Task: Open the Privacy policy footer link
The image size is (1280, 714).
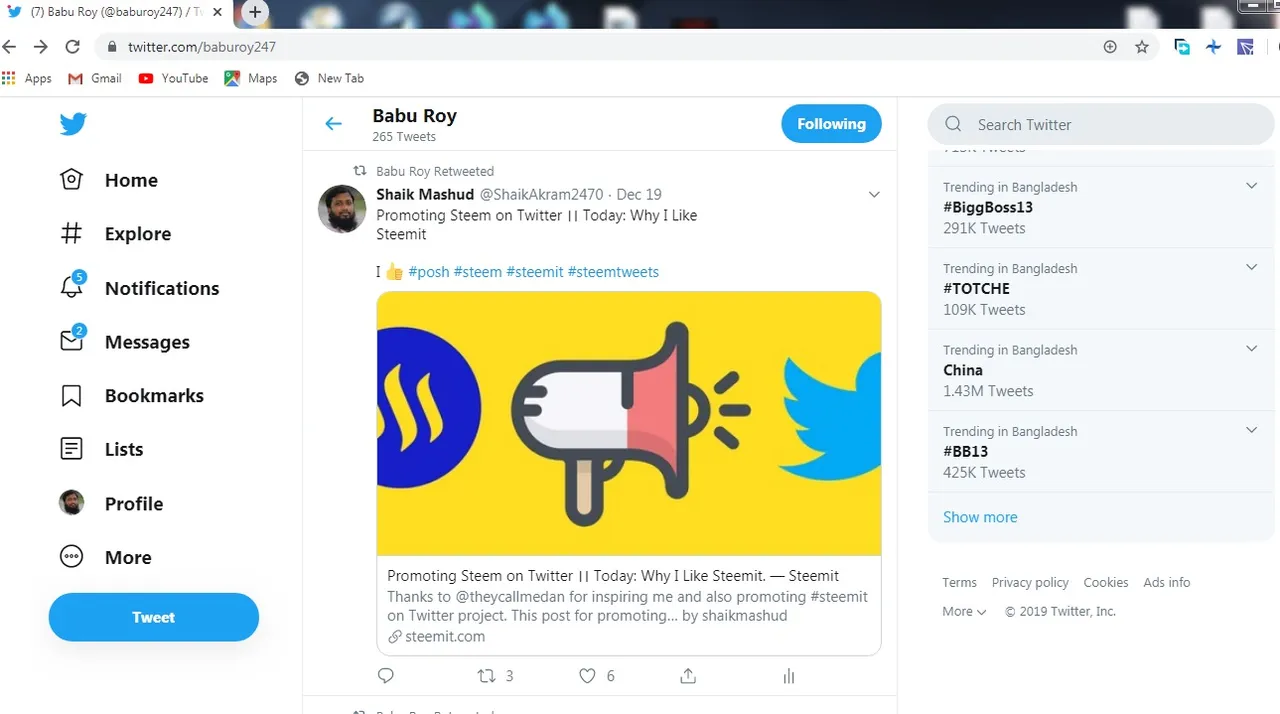Action: [1030, 582]
